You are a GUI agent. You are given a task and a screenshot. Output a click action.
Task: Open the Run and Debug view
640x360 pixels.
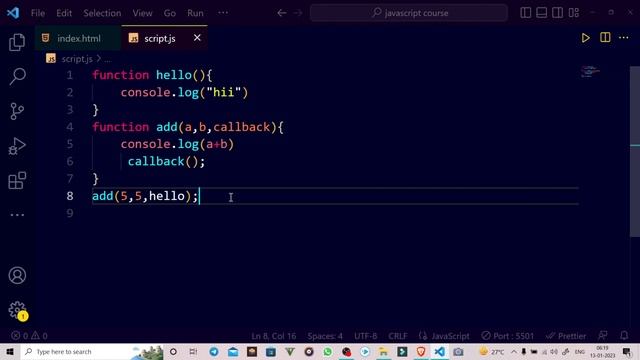[17, 146]
